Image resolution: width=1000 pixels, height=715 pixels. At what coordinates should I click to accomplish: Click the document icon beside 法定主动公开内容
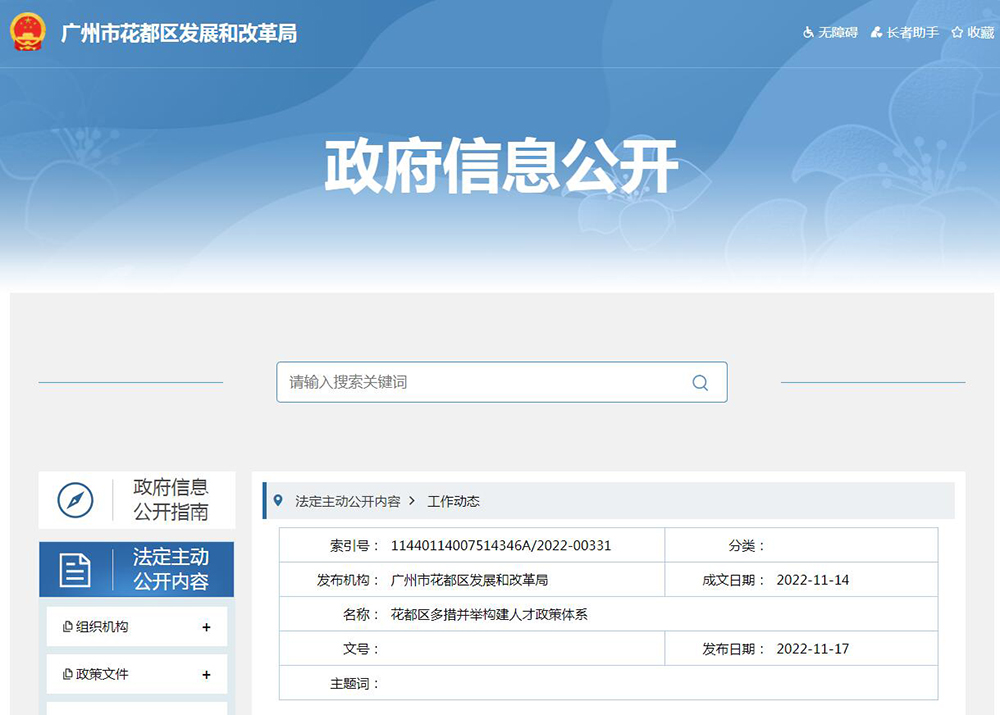[x=75, y=570]
